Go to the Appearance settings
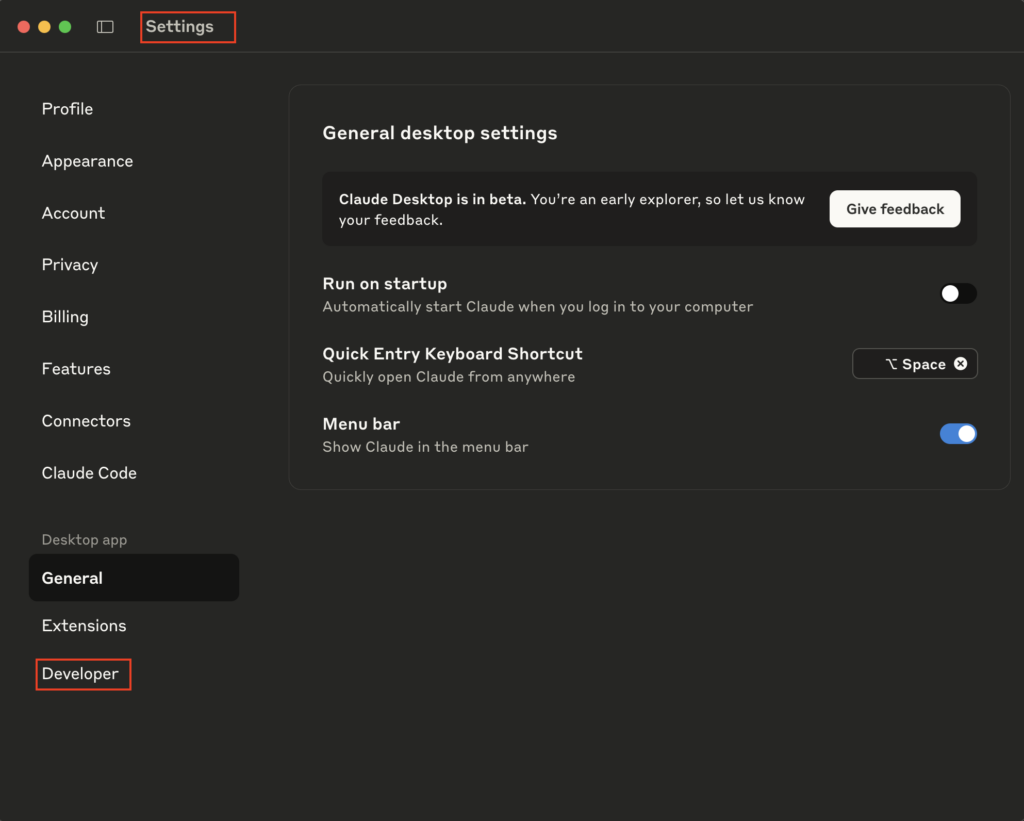The height and width of the screenshot is (821, 1024). point(87,161)
